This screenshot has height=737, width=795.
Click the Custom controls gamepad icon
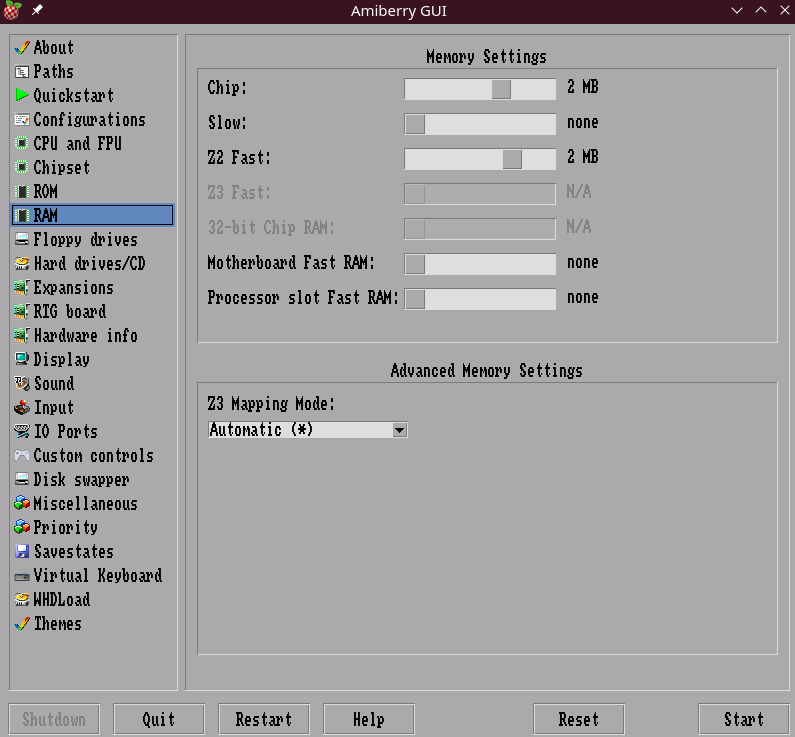(x=22, y=456)
